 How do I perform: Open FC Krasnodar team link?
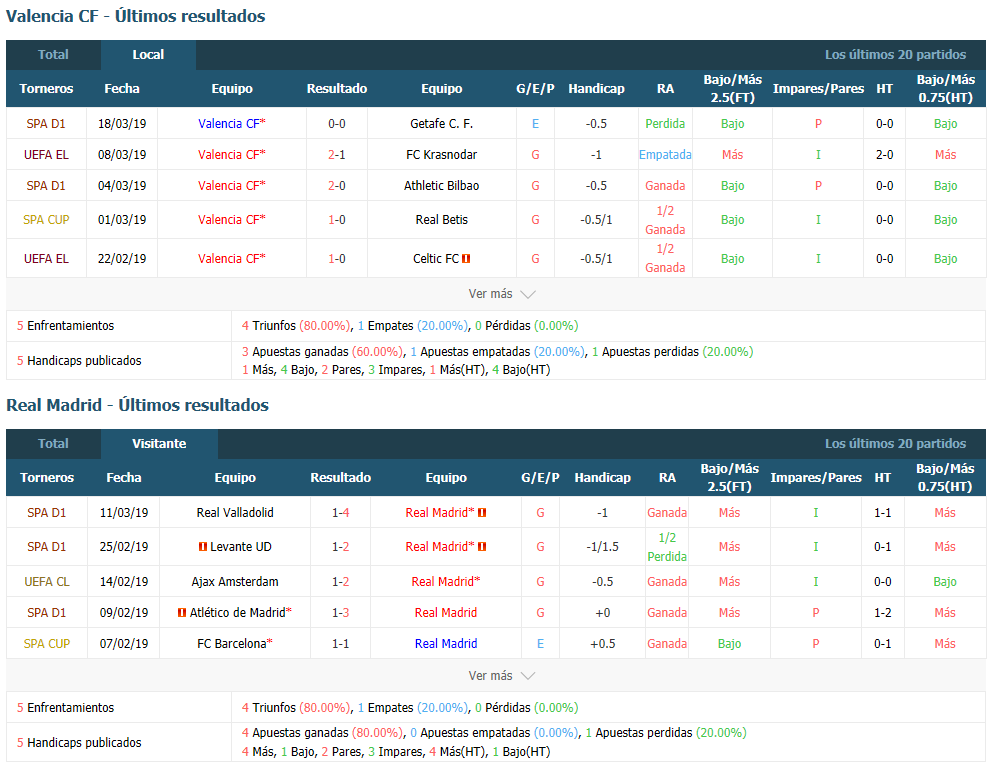(441, 155)
